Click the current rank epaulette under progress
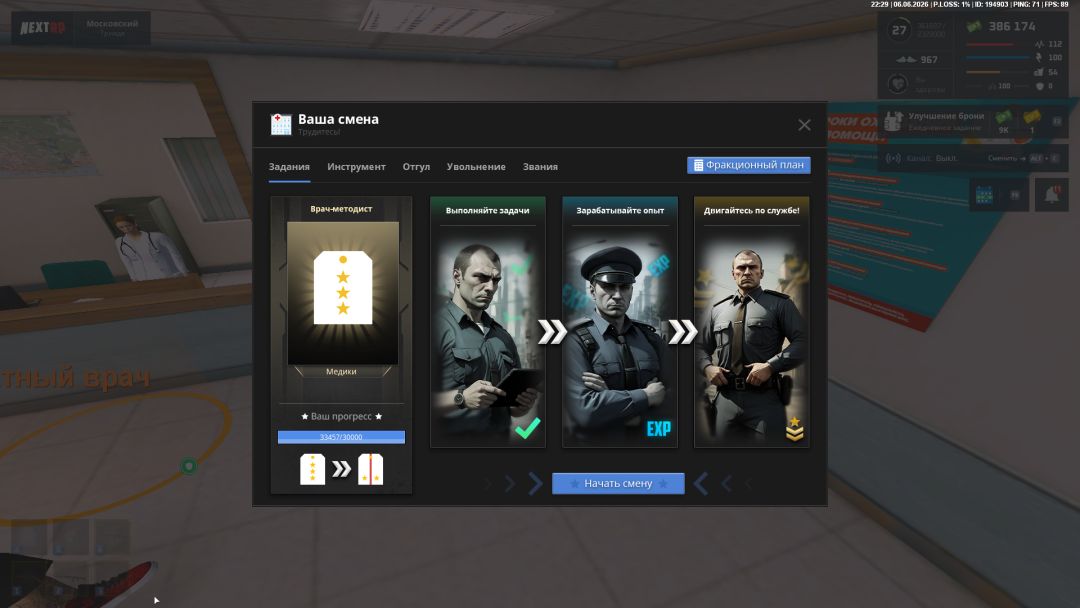The height and width of the screenshot is (608, 1080). coord(313,470)
